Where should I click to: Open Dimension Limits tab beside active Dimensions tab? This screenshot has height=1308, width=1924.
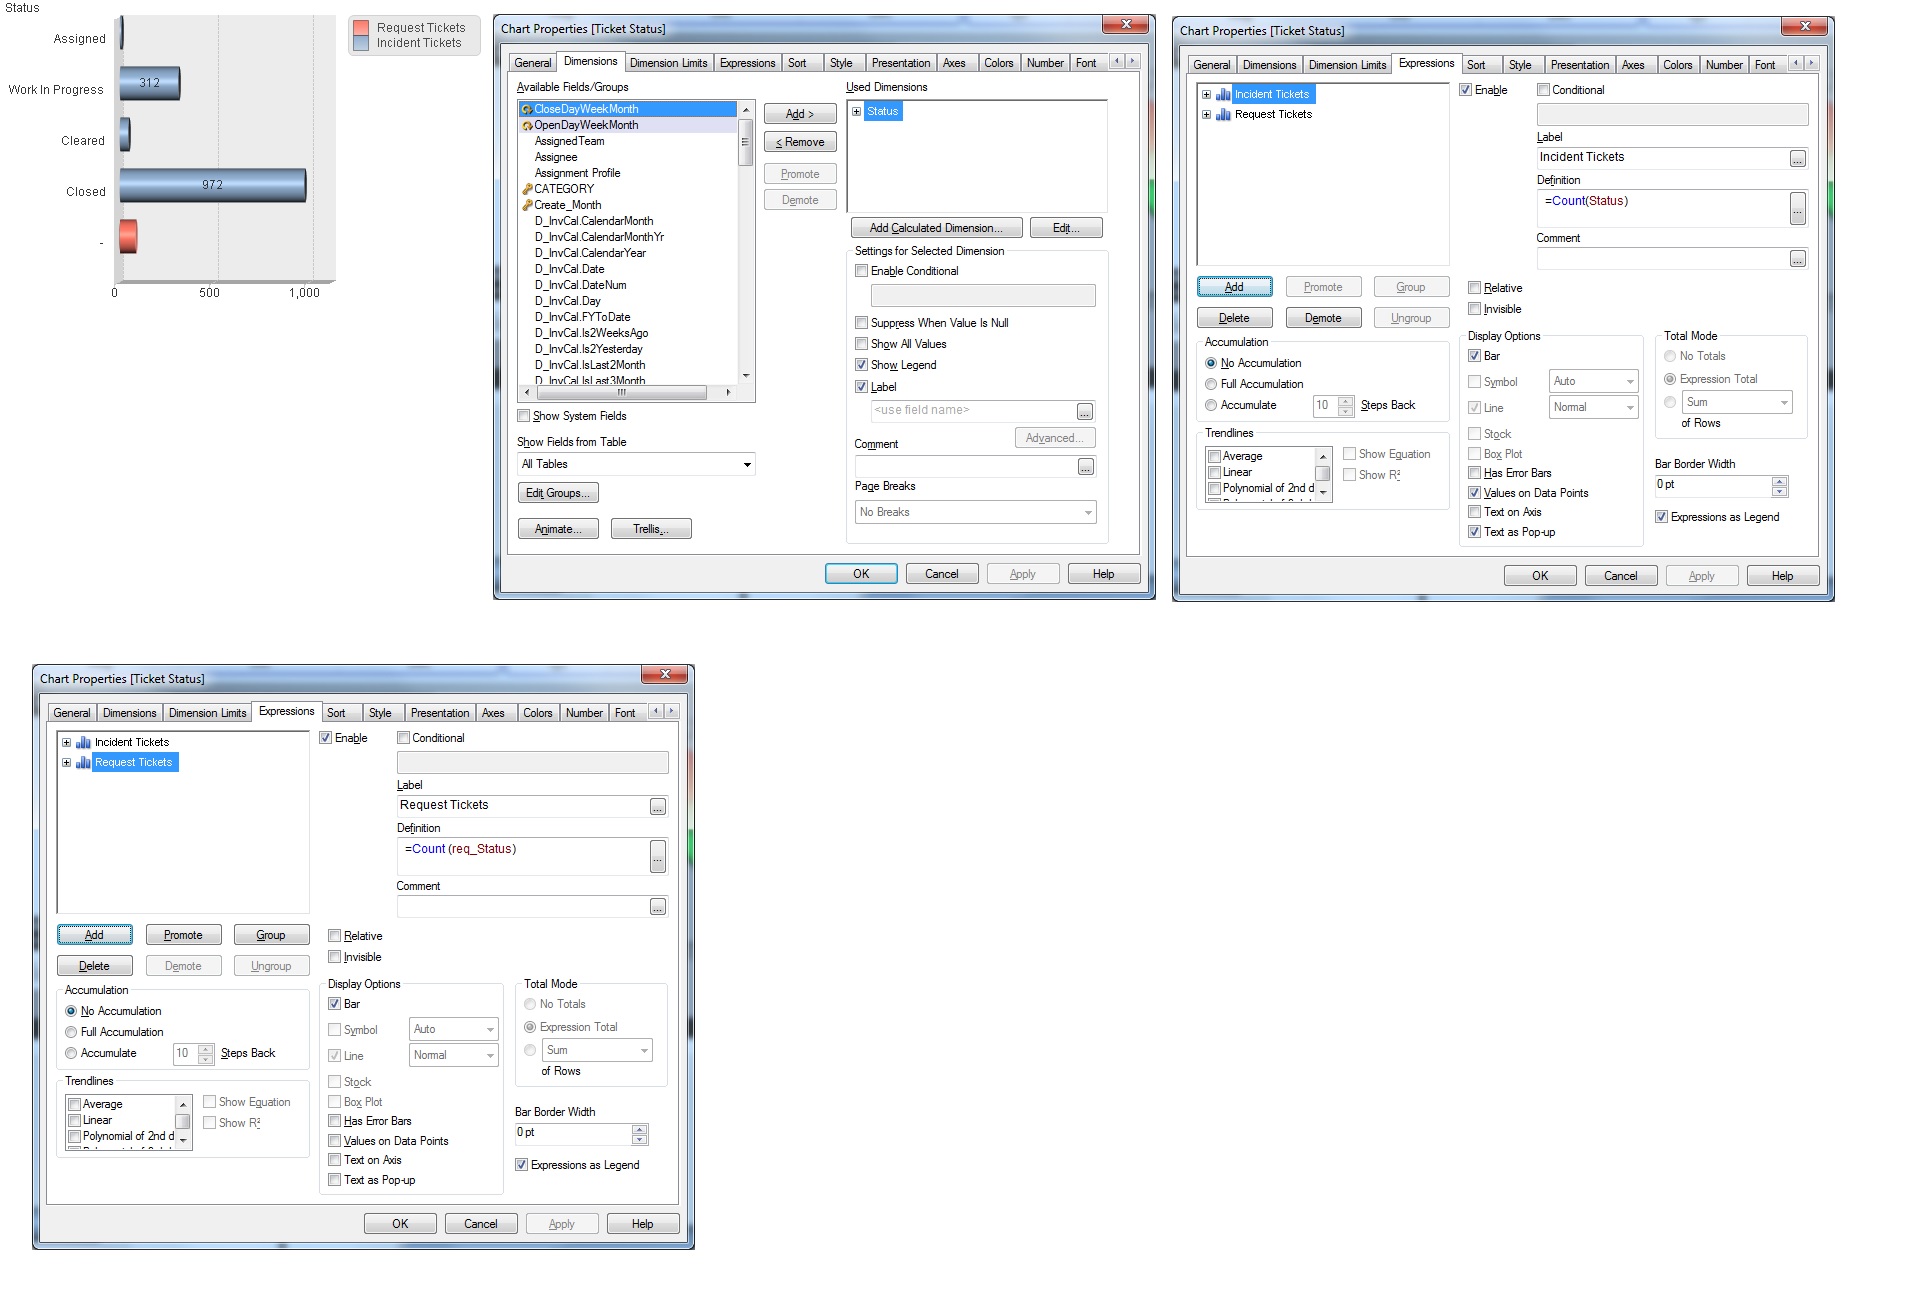(x=668, y=63)
